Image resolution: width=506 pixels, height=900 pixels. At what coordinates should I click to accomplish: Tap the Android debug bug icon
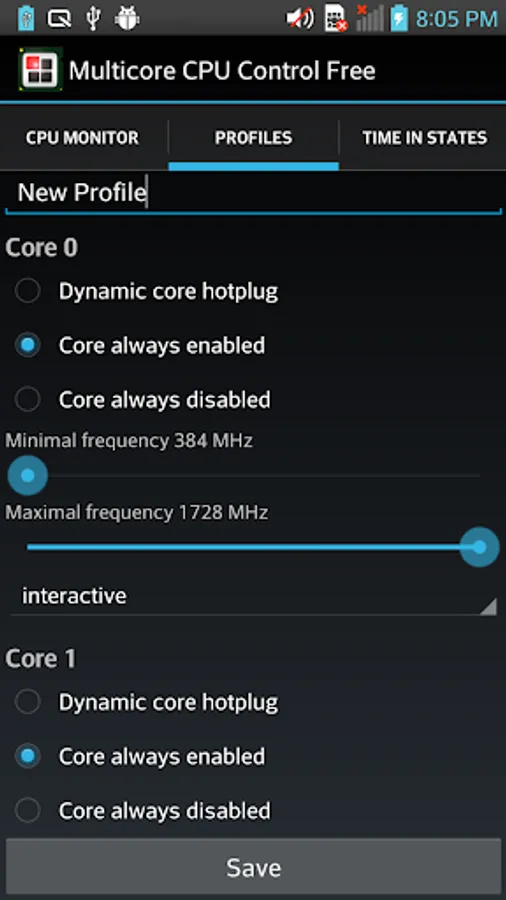tap(127, 18)
